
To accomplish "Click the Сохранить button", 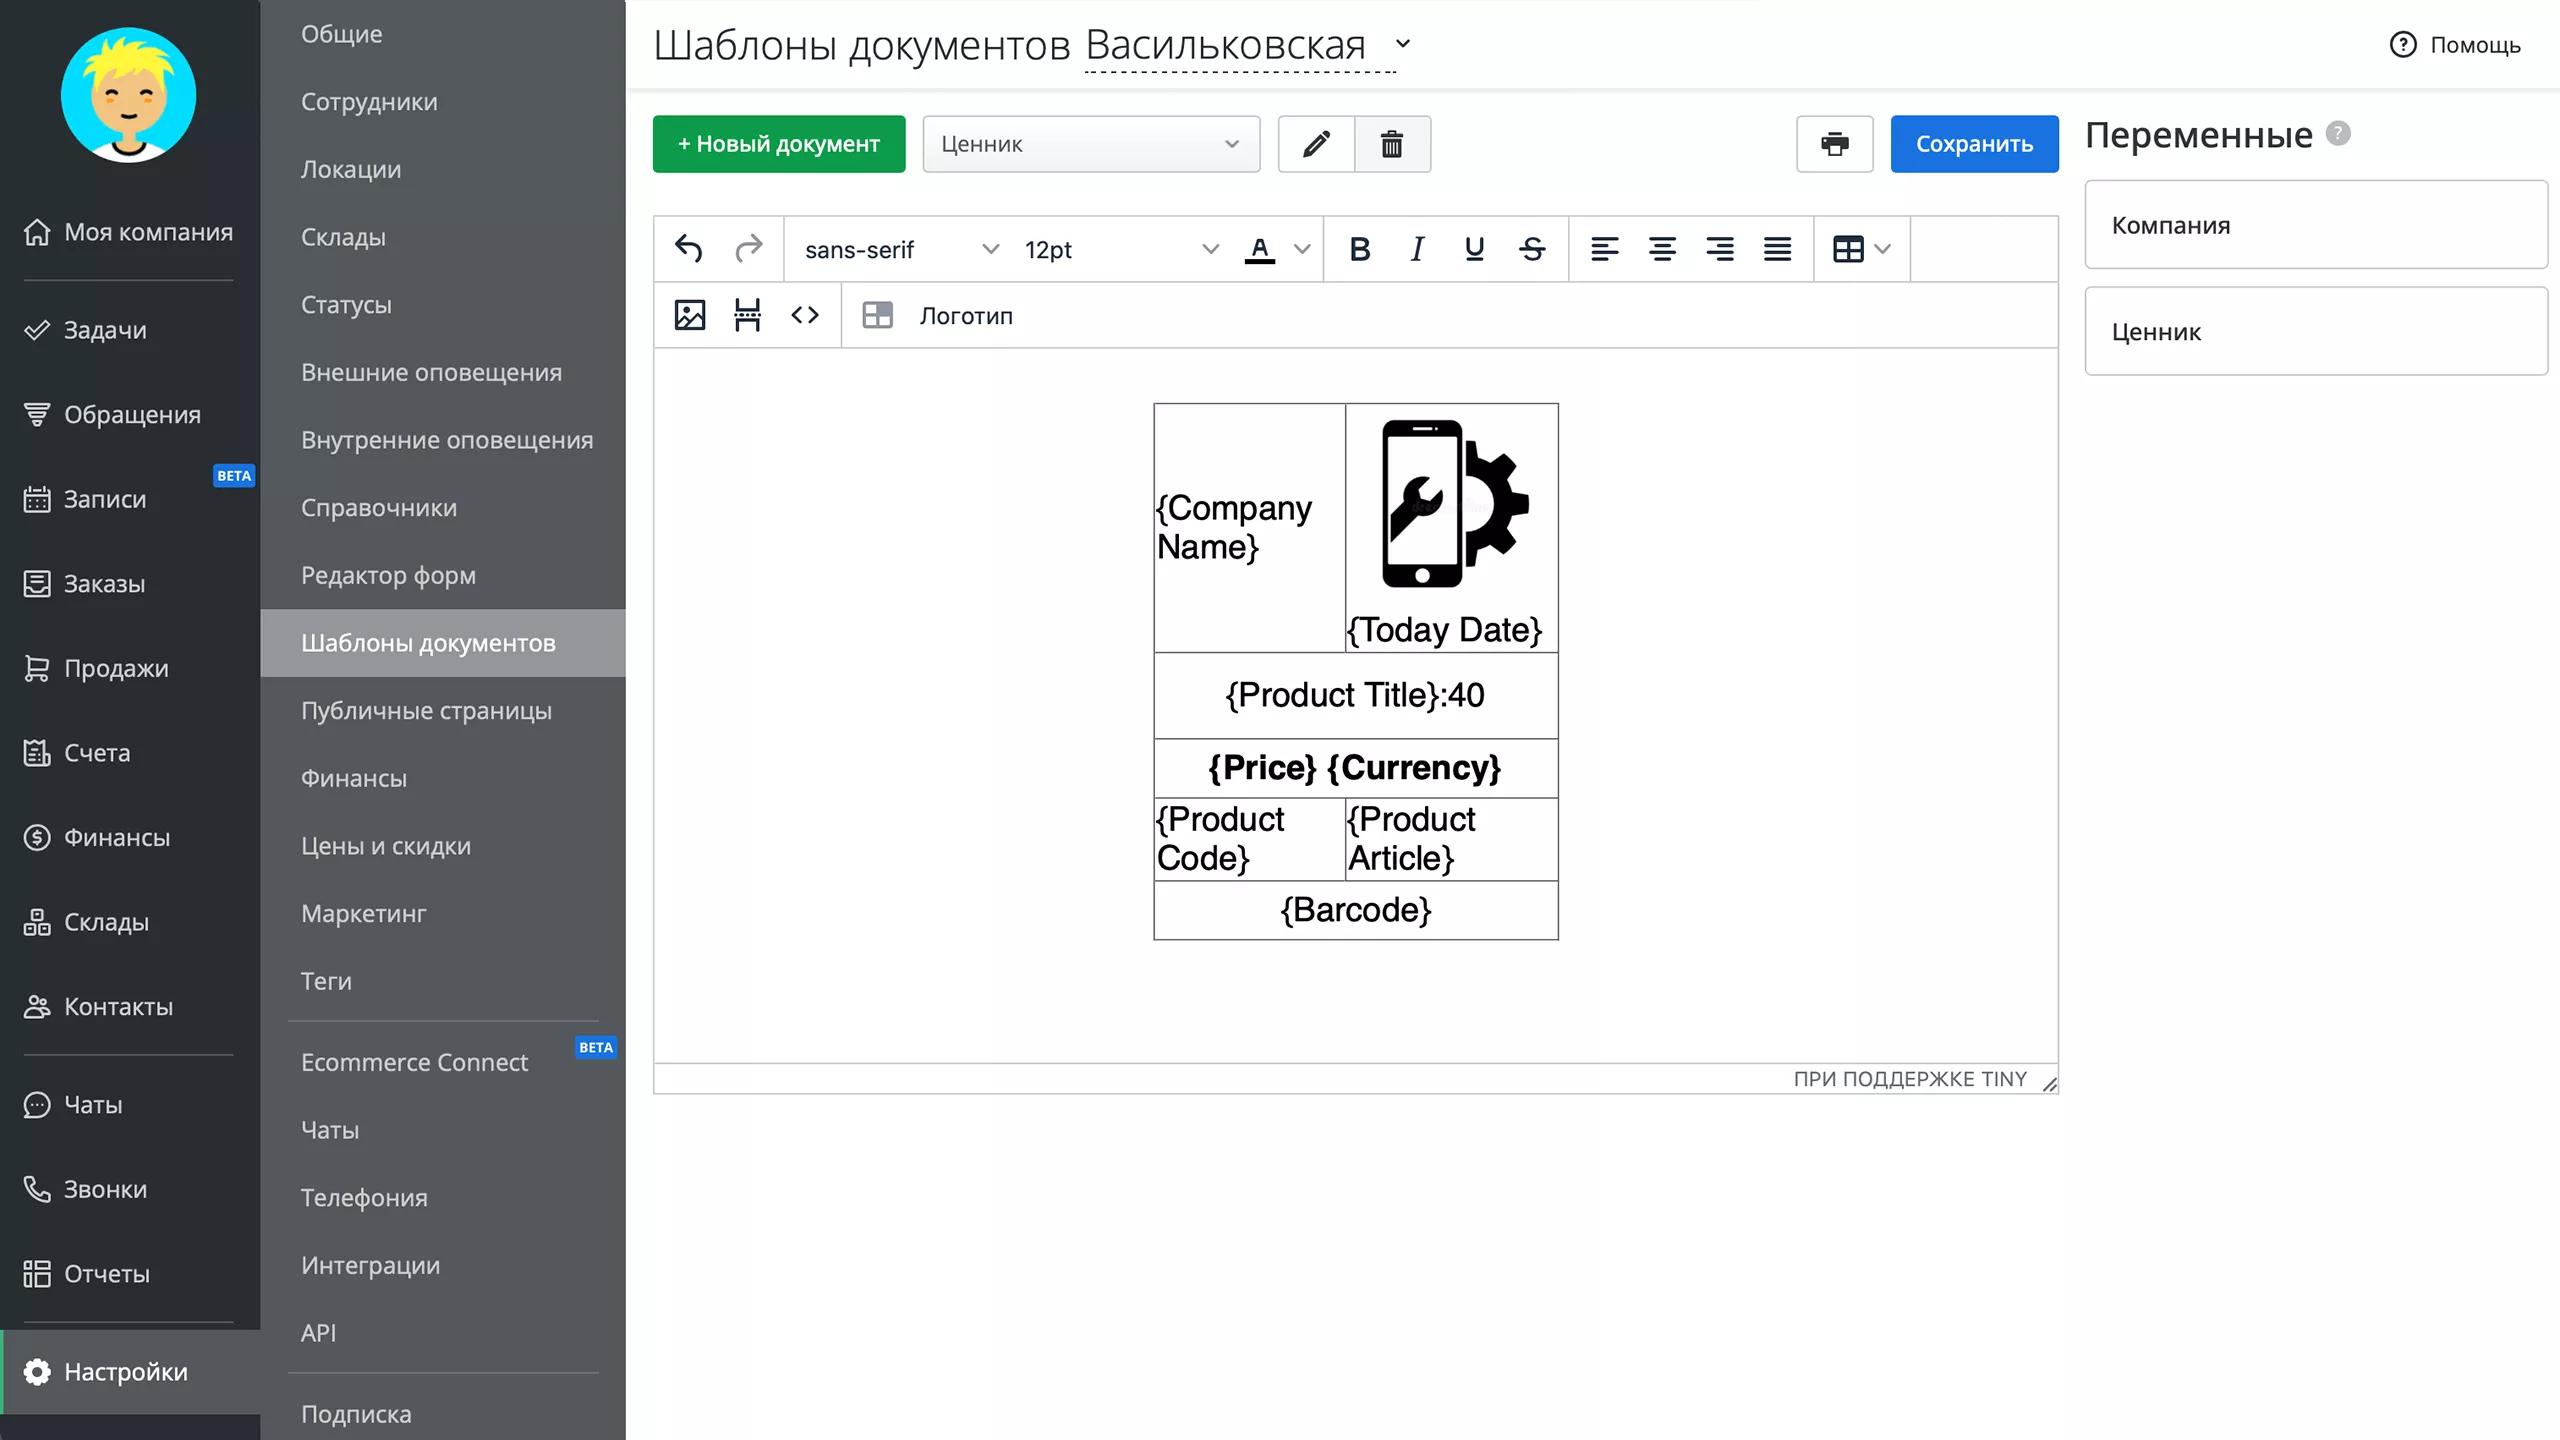I will coord(1974,144).
